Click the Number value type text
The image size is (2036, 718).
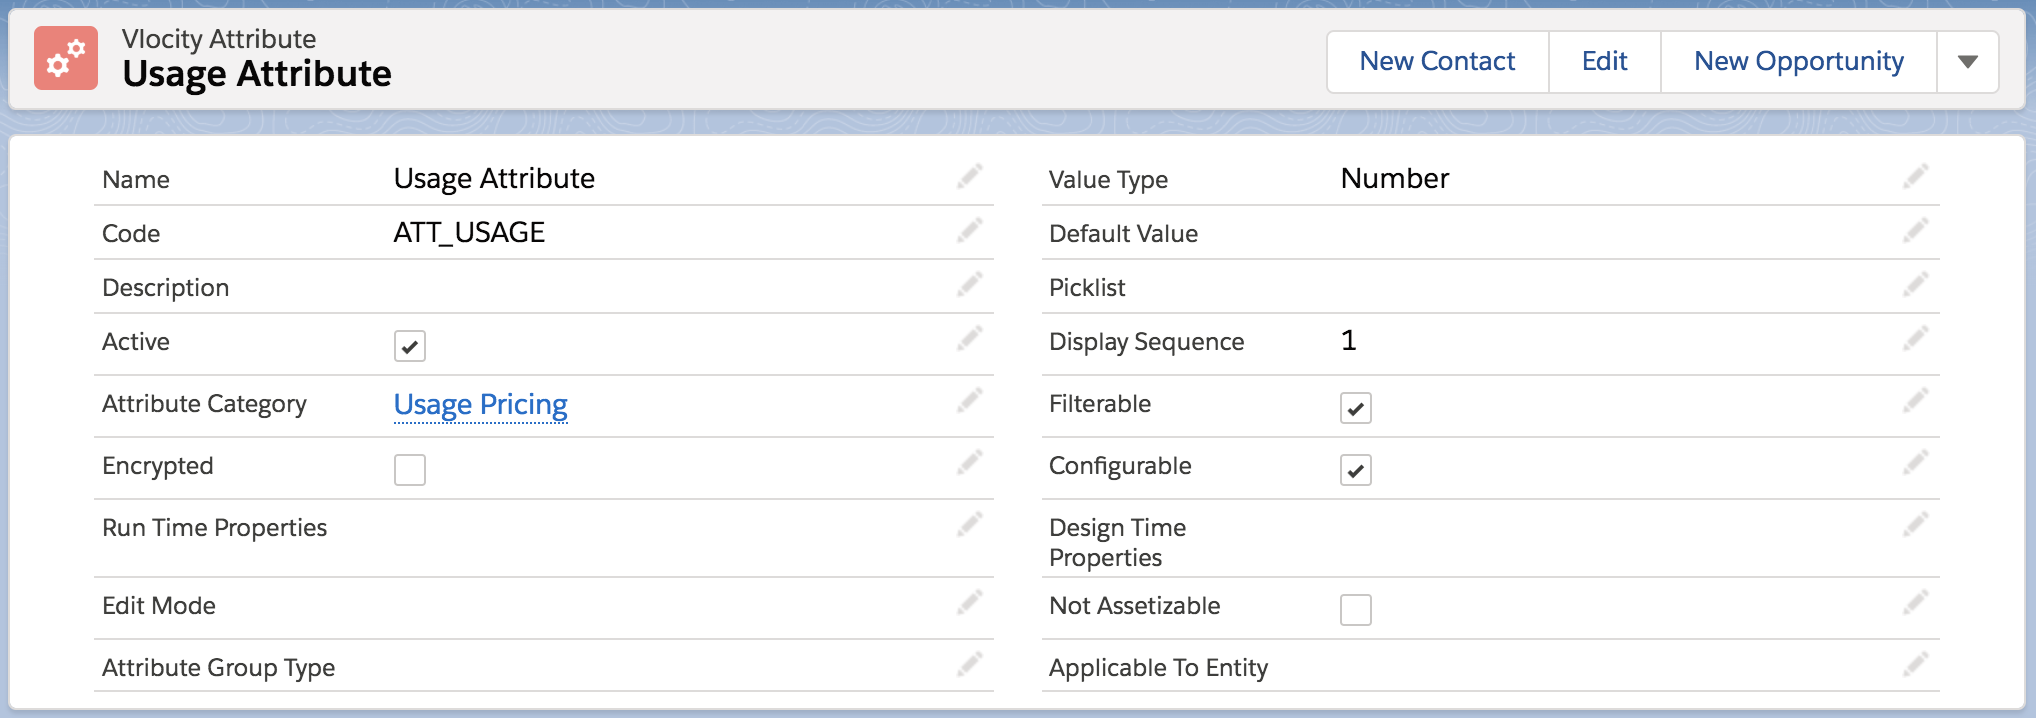1395,178
